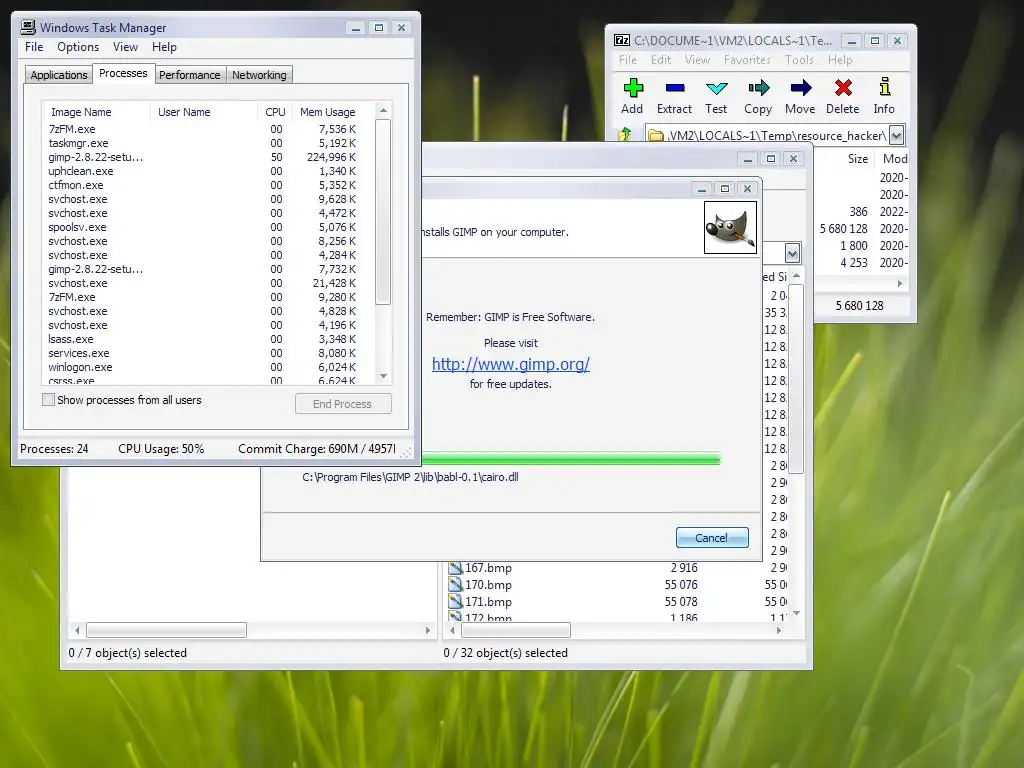Select the 170.bmp file name
The height and width of the screenshot is (768, 1024).
point(488,584)
